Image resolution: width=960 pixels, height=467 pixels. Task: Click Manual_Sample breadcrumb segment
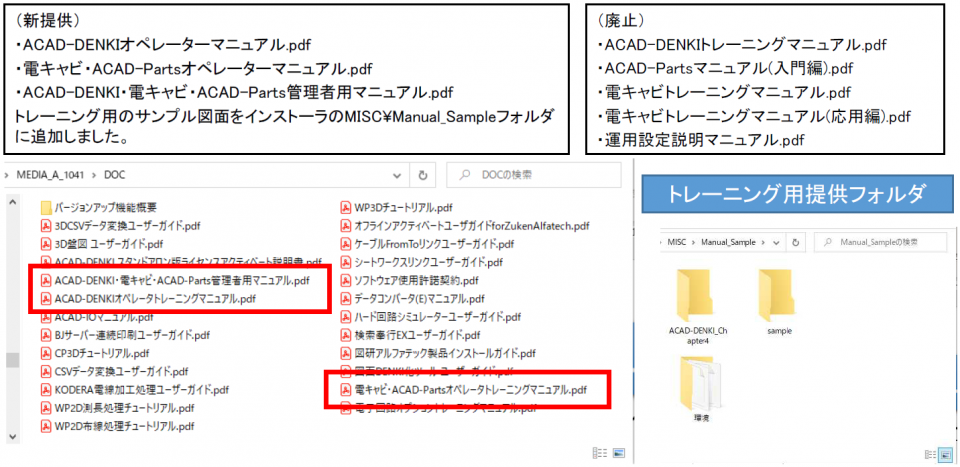(x=729, y=242)
